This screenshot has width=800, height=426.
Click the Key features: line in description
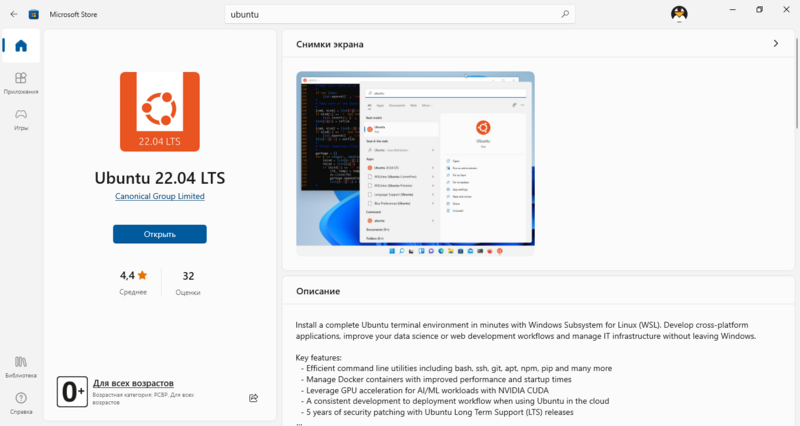point(318,358)
